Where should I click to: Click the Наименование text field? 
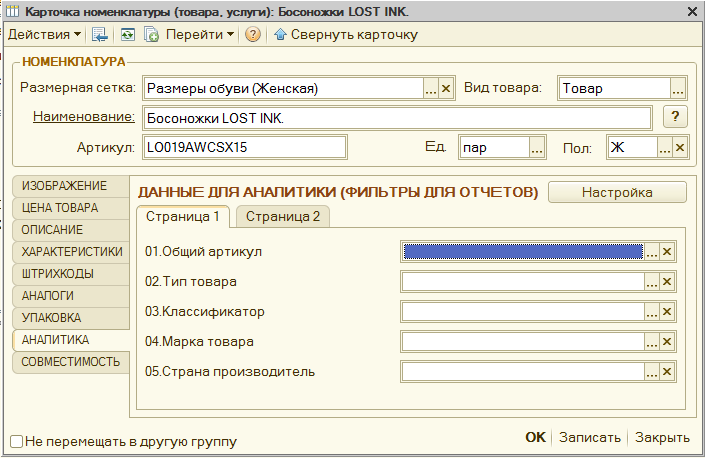click(397, 118)
